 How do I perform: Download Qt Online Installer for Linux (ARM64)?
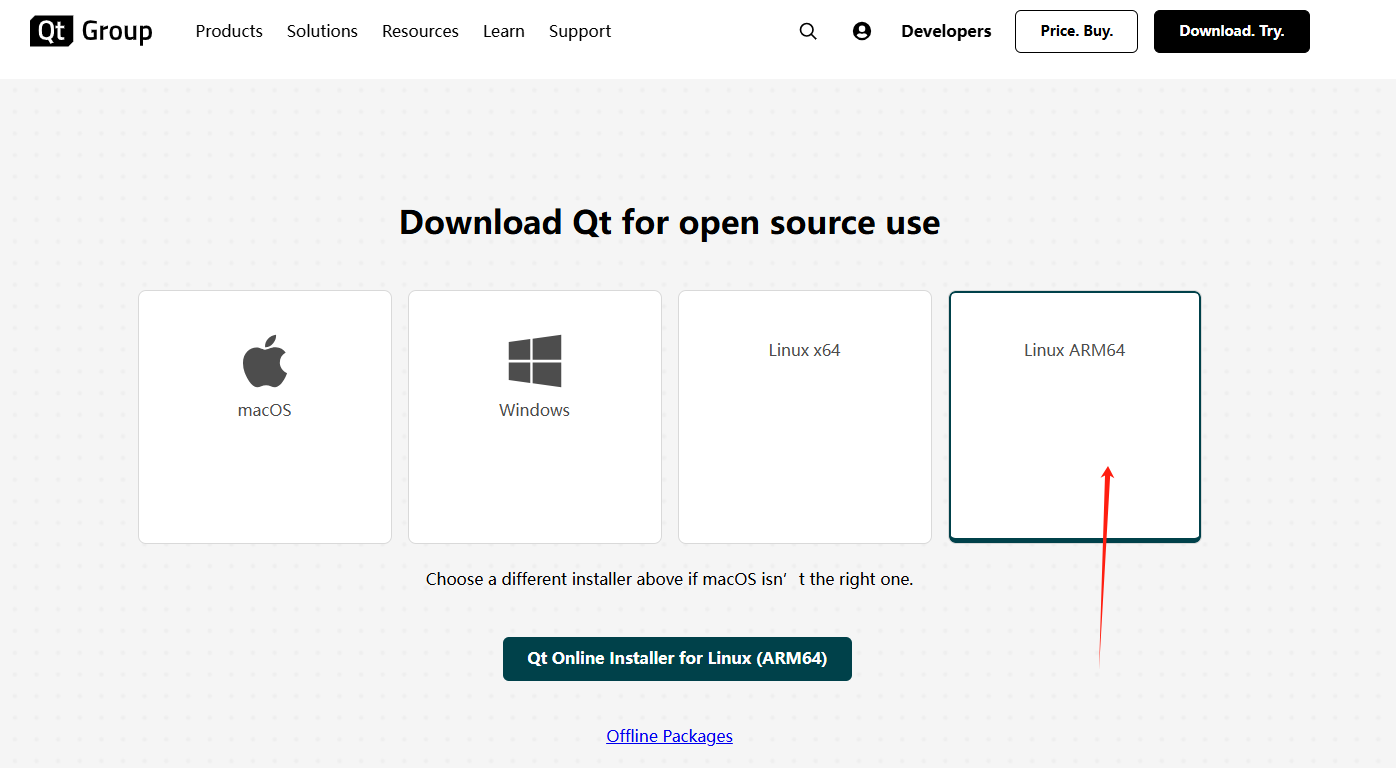[x=677, y=659]
